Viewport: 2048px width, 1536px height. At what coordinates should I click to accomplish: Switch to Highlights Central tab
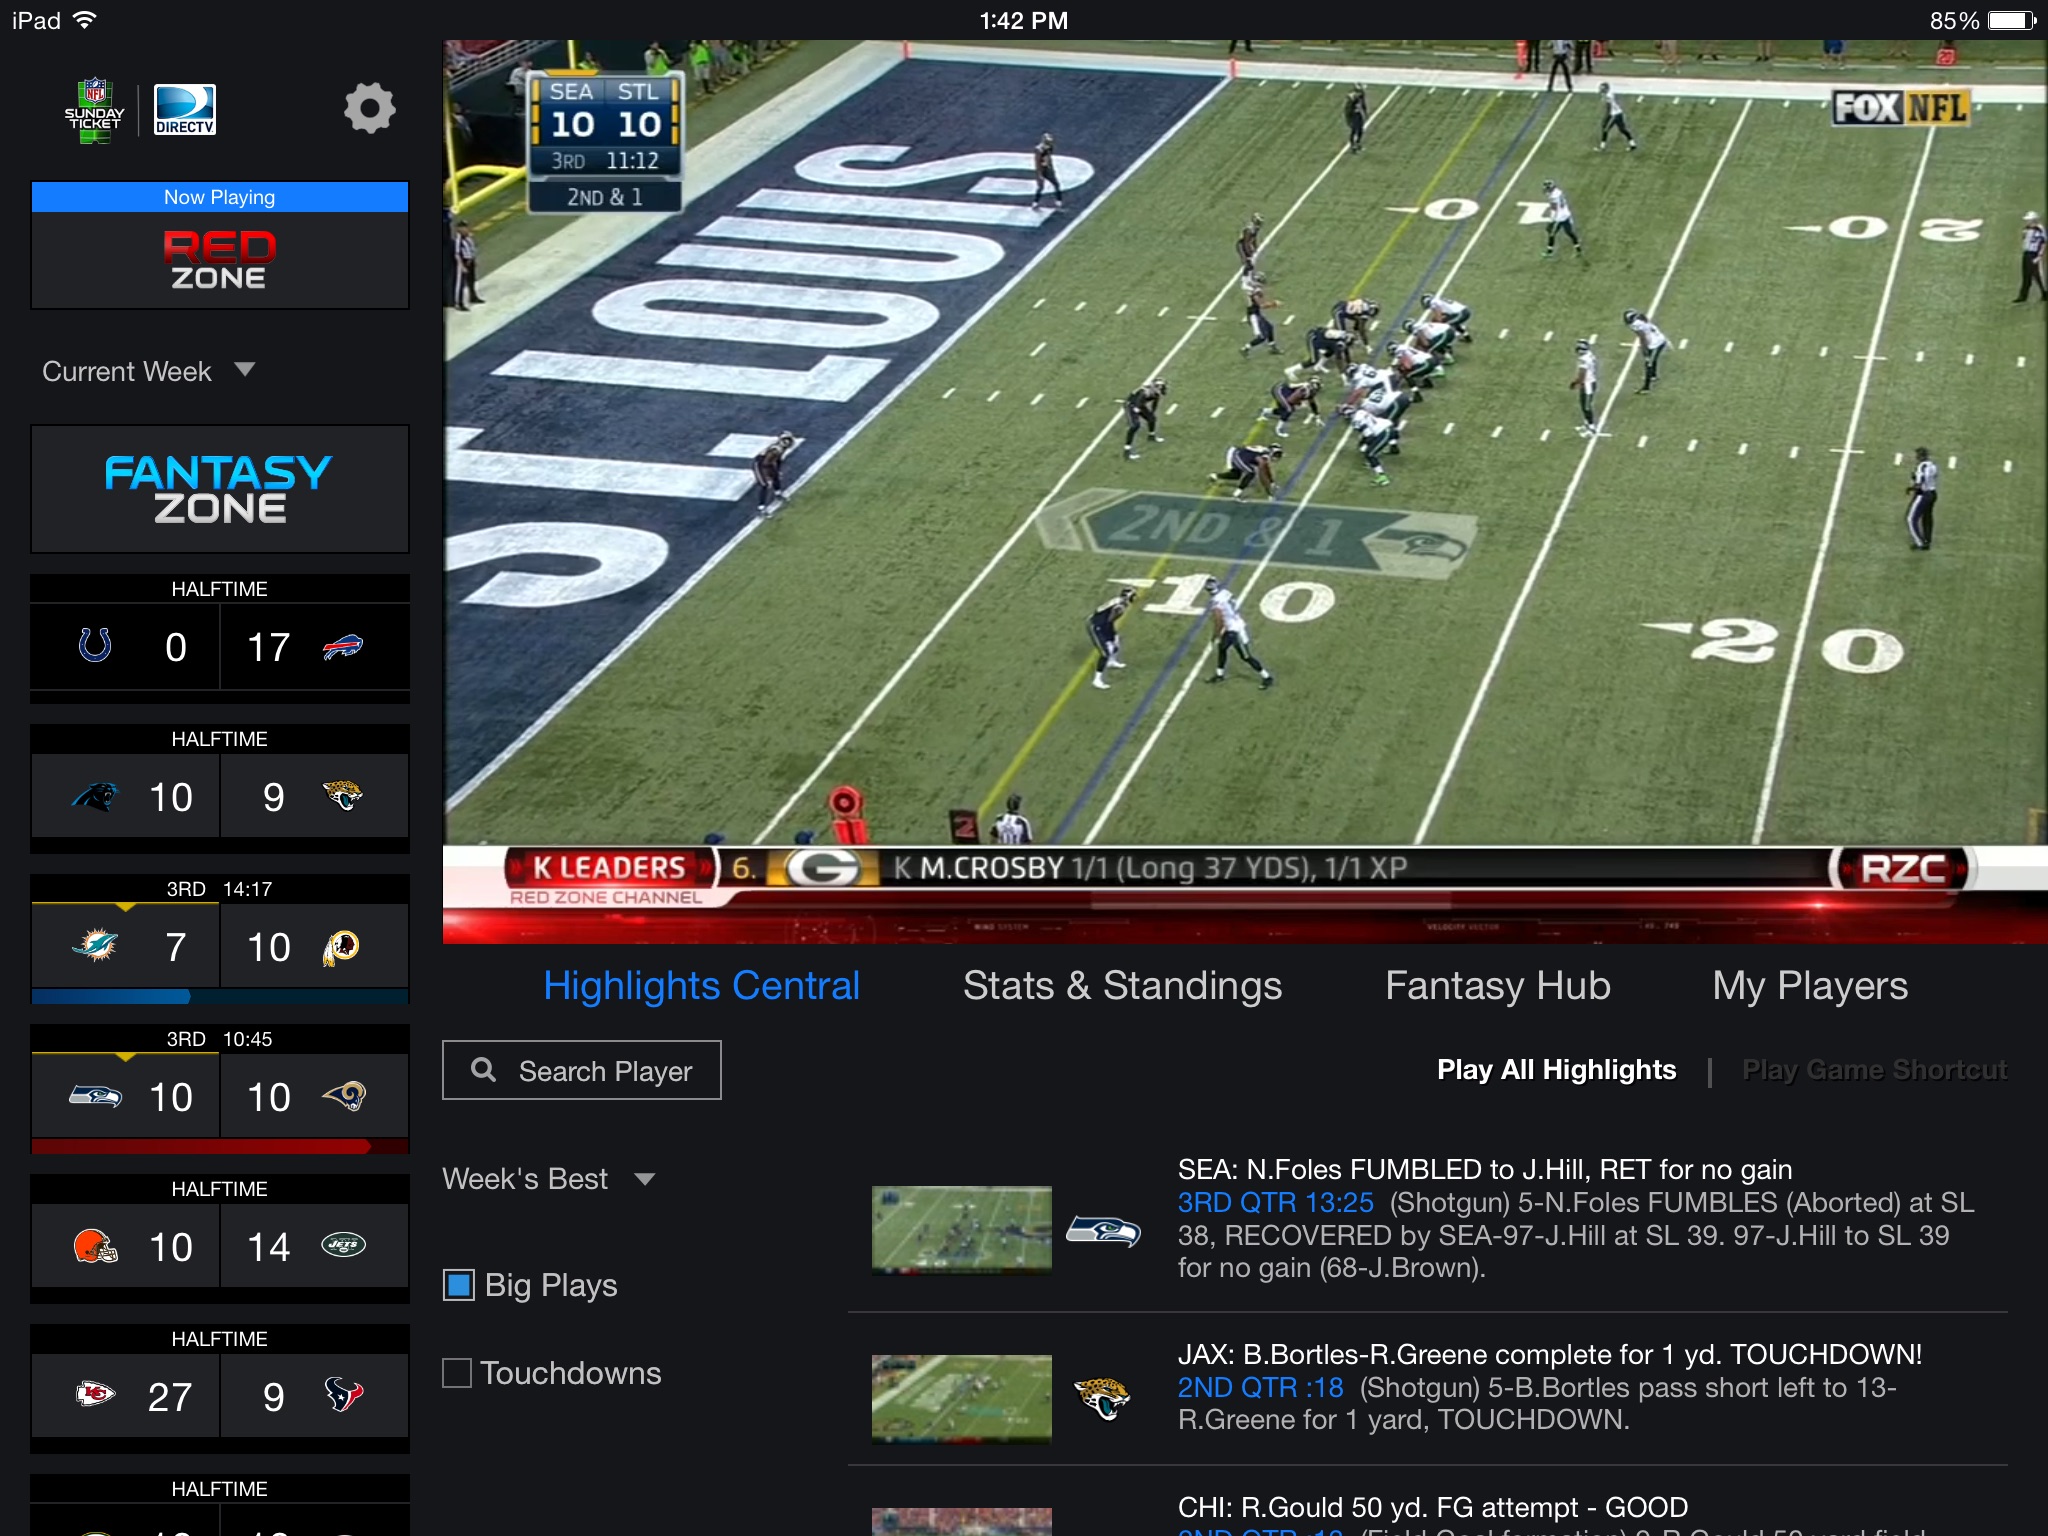click(701, 986)
